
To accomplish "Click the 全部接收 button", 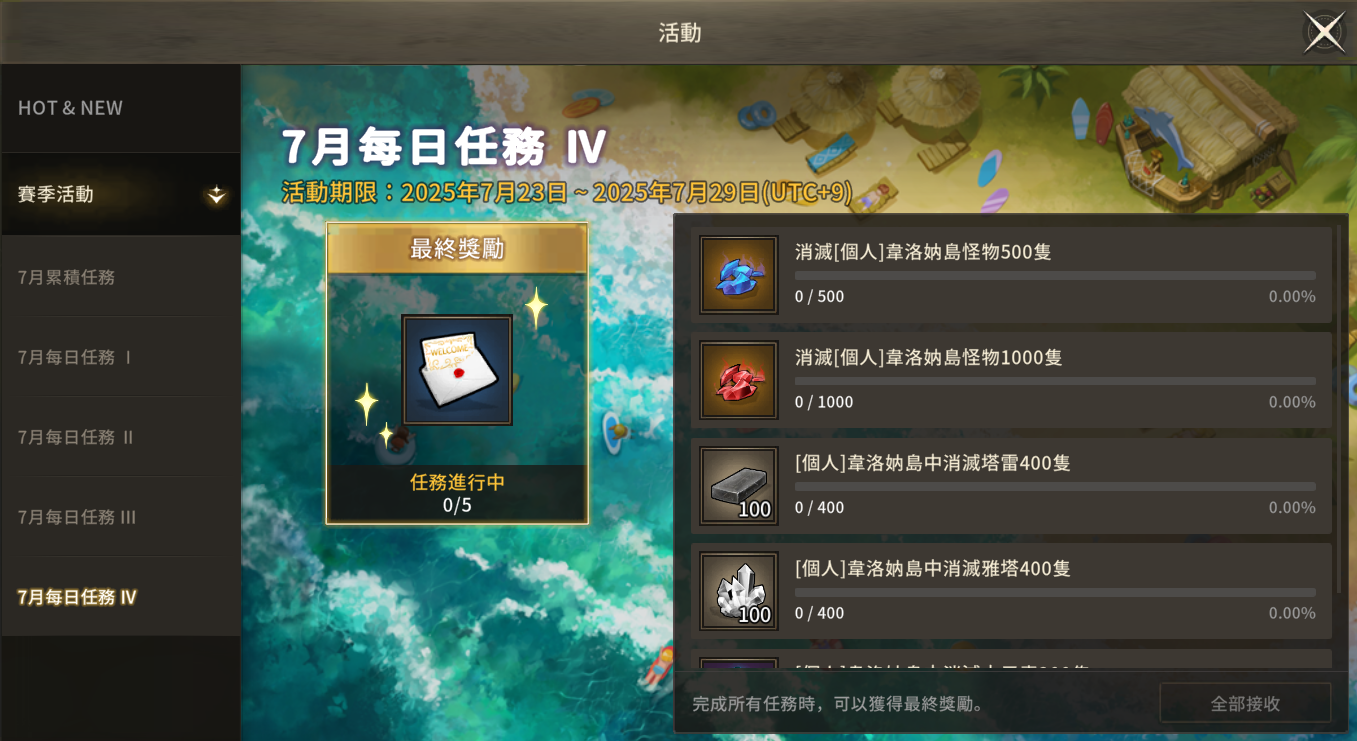I will [1245, 703].
